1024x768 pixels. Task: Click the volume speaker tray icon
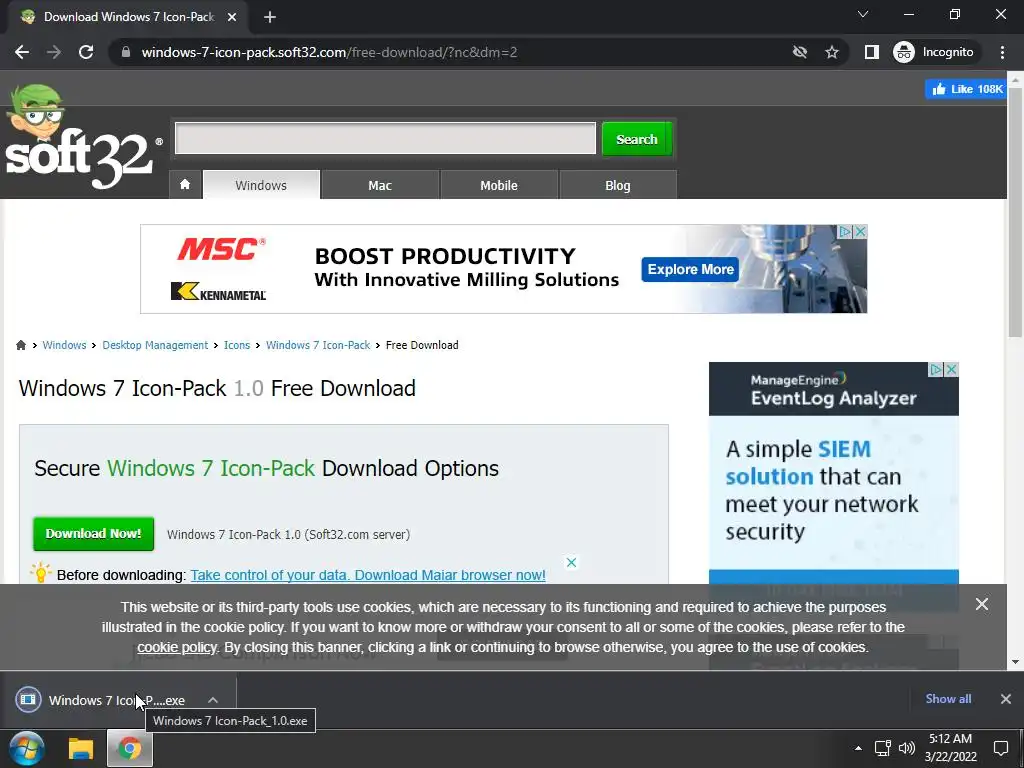coord(907,748)
